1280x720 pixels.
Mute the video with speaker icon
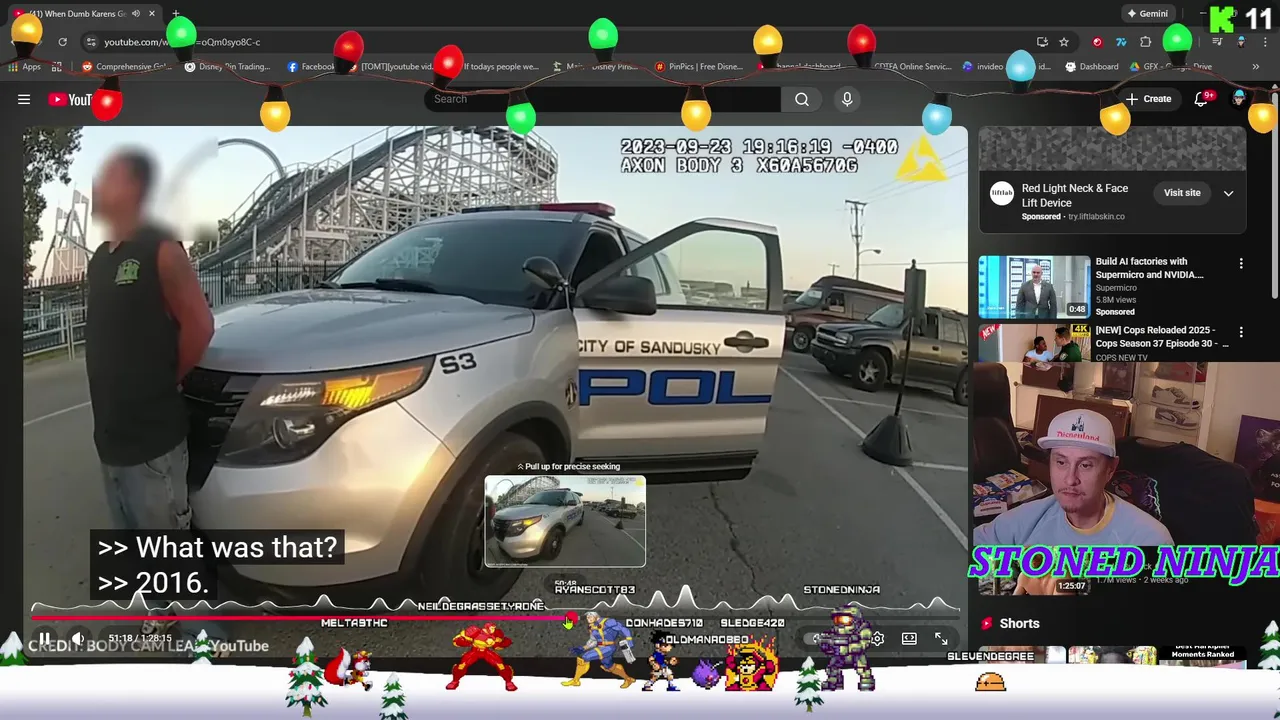(78, 638)
